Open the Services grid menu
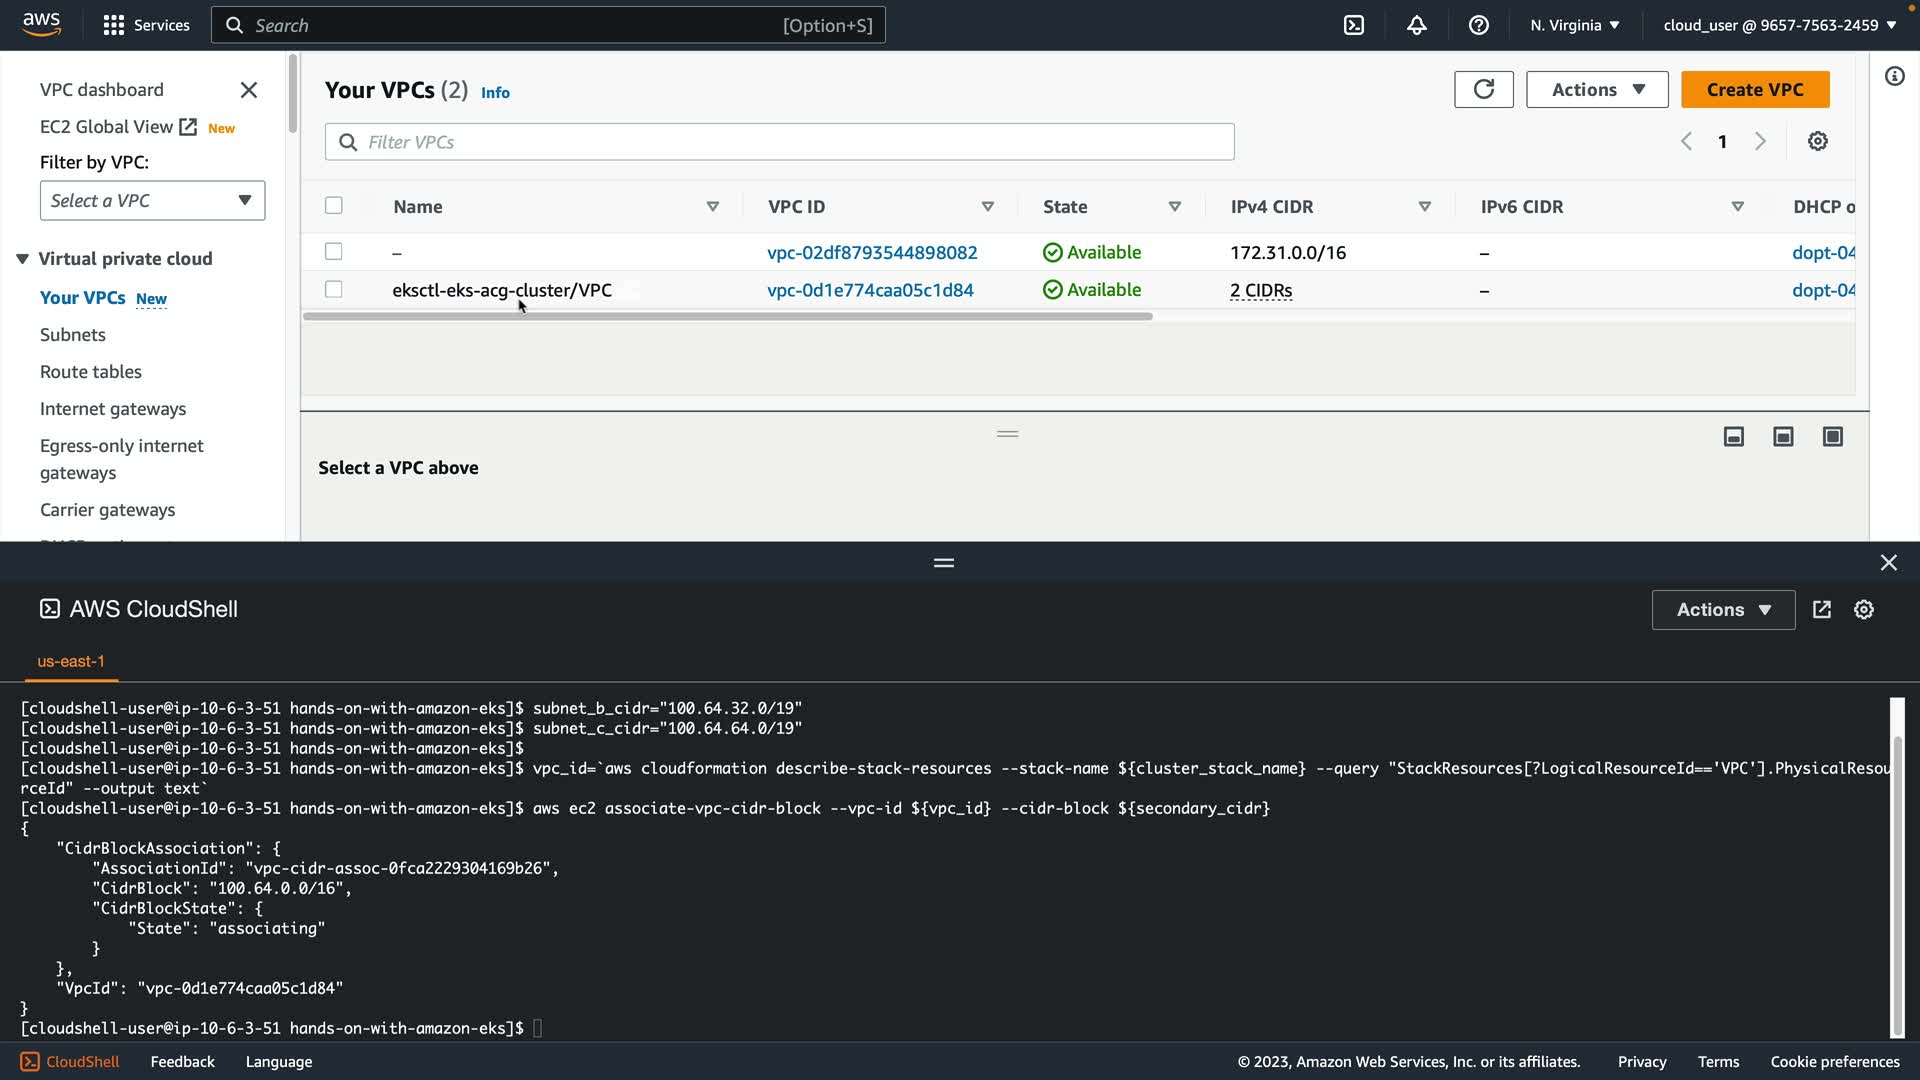 [x=114, y=25]
